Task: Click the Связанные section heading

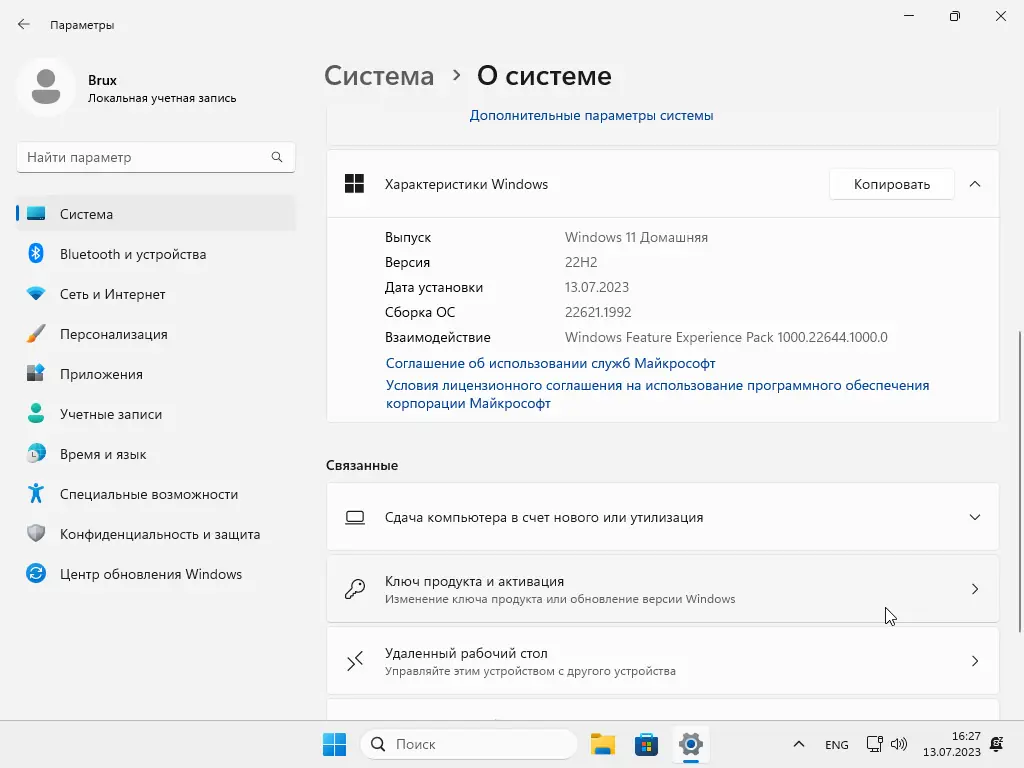Action: 362,465
